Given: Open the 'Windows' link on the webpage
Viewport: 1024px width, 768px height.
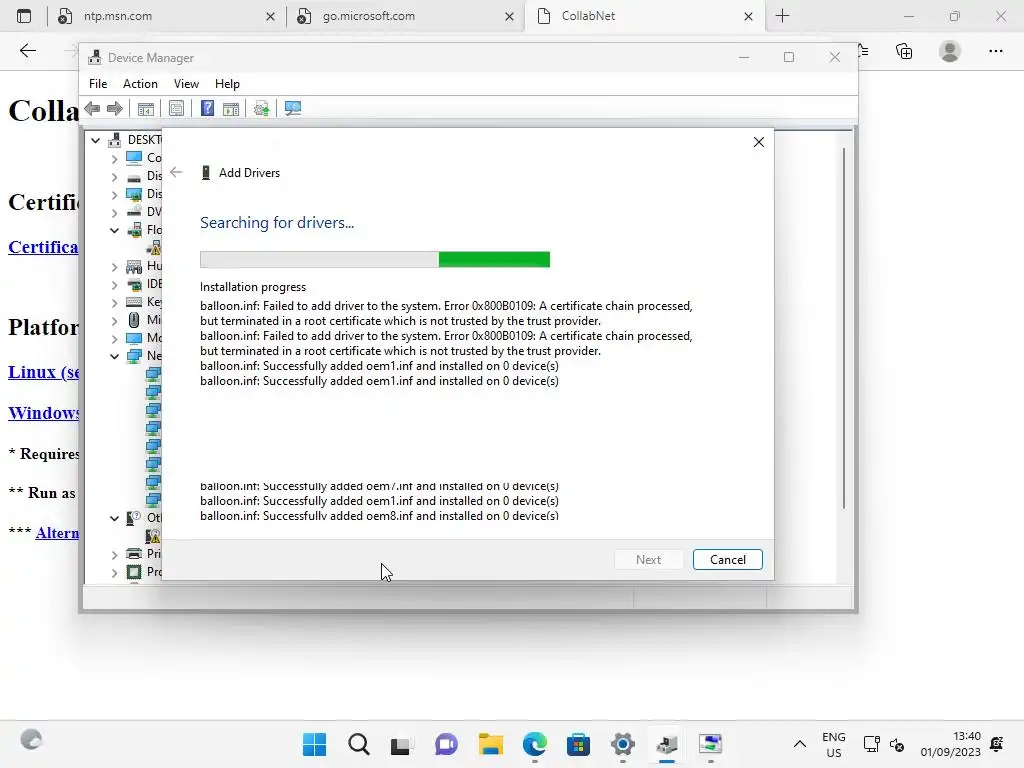Looking at the screenshot, I should click(44, 413).
